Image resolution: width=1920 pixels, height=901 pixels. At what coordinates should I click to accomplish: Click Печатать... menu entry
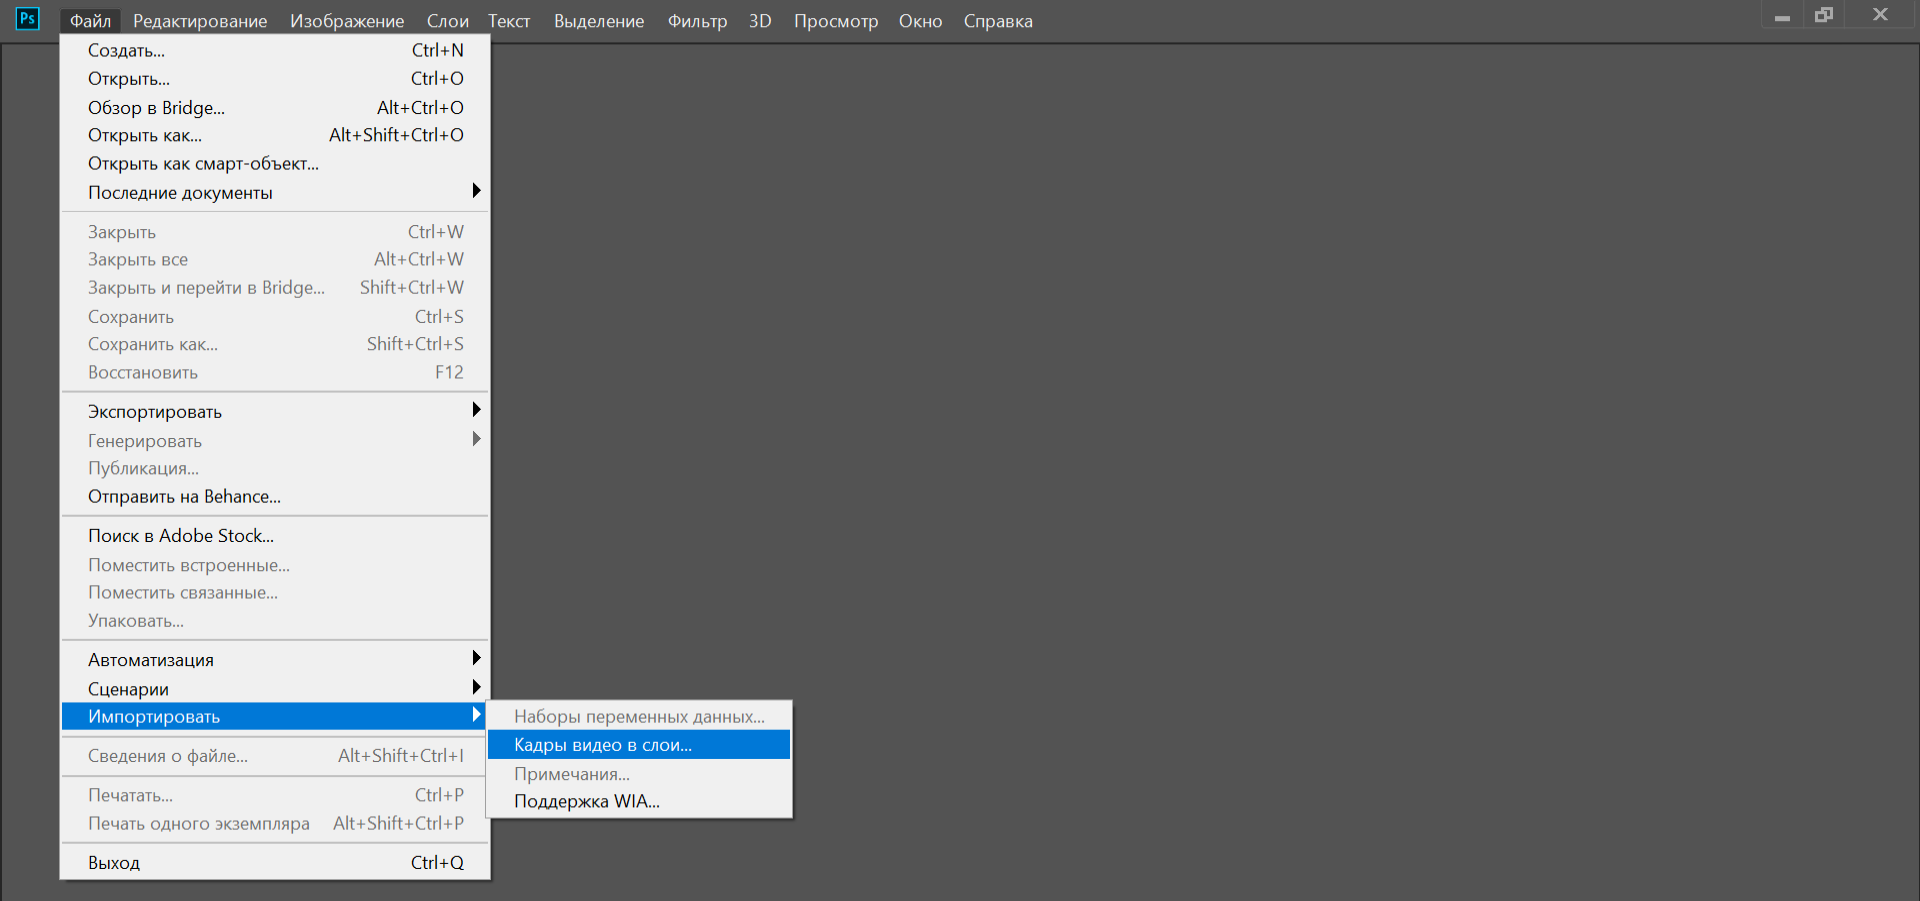point(275,795)
